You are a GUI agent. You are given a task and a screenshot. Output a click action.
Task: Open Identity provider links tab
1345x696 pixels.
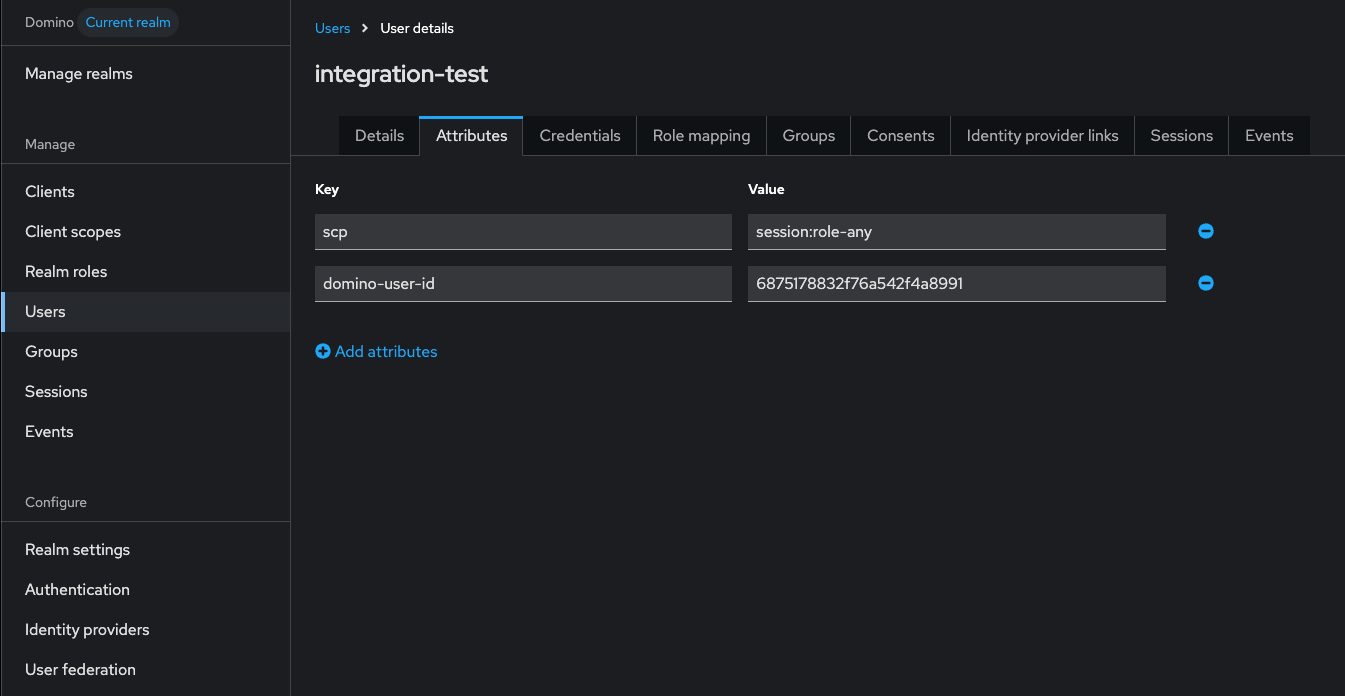click(x=1042, y=136)
